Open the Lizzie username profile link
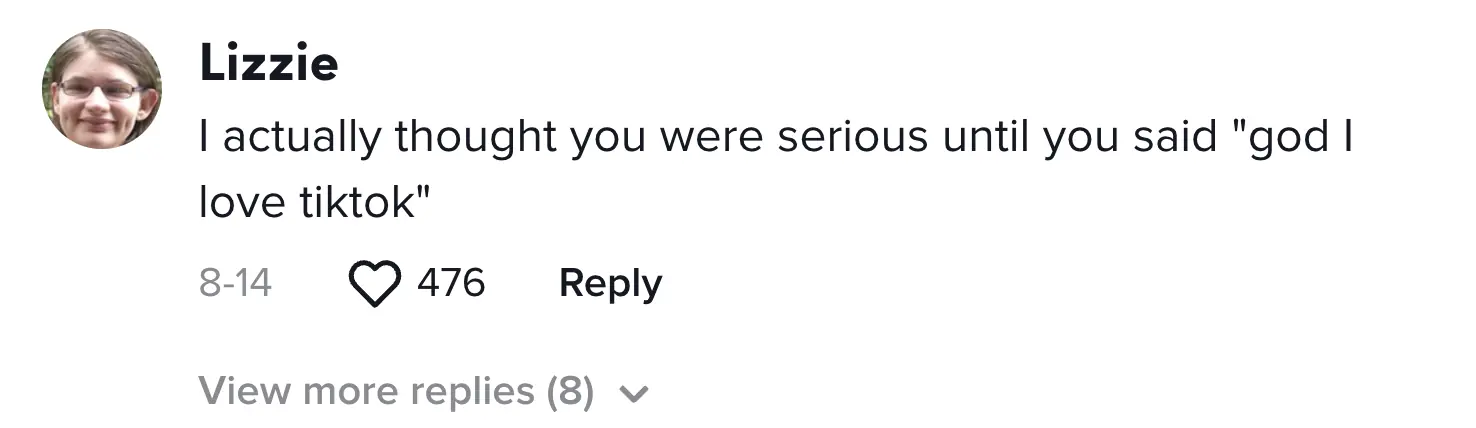The height and width of the screenshot is (428, 1476). coord(268,66)
